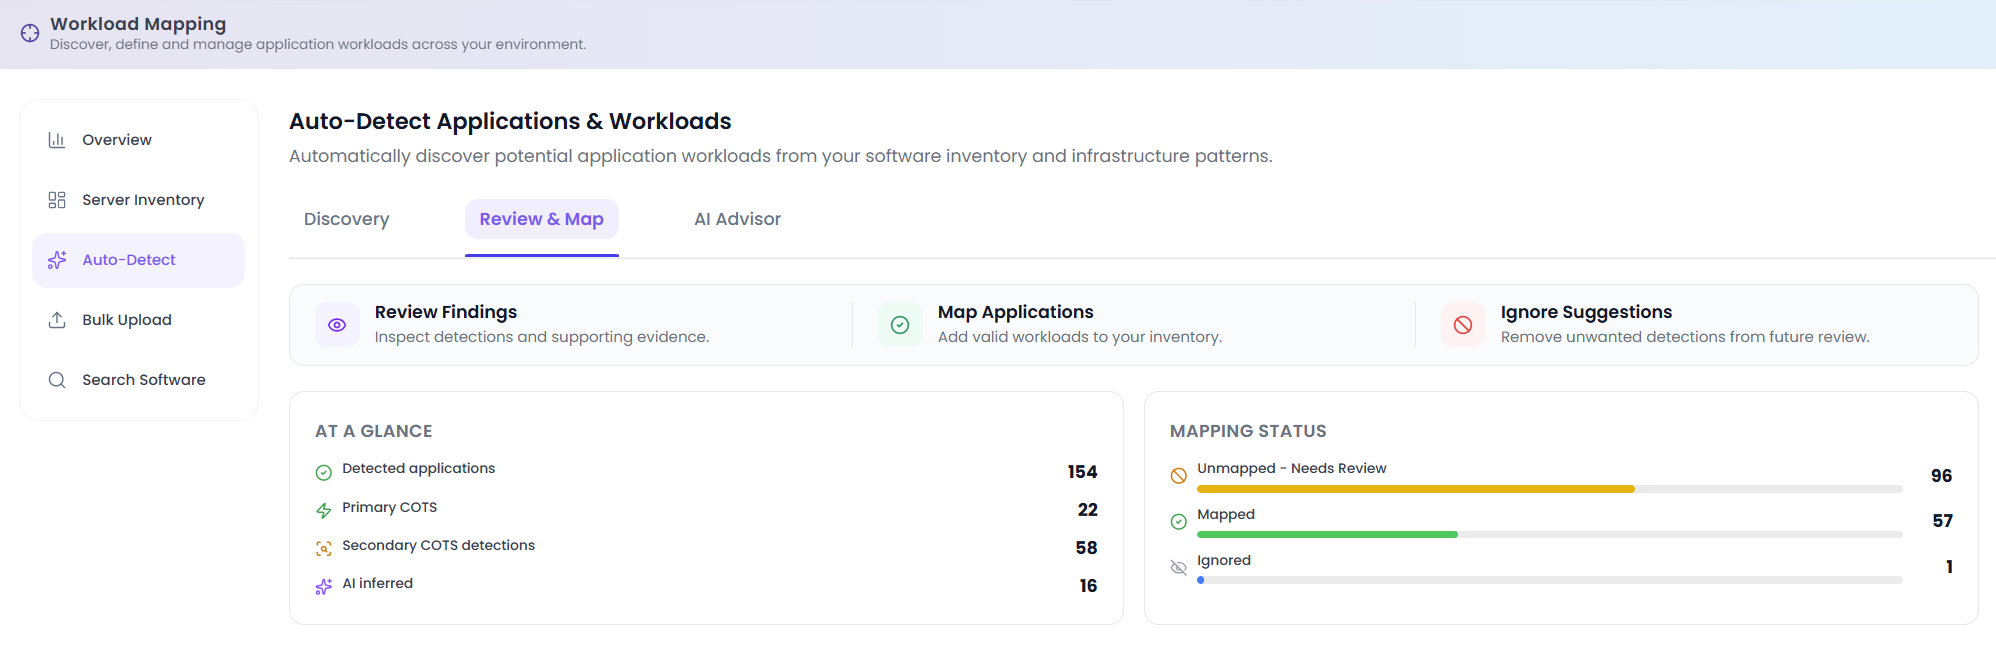
Task: Click the Ignored status label
Action: [1224, 560]
